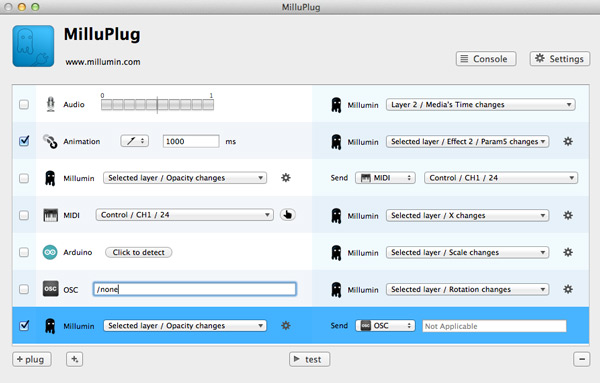Image resolution: width=600 pixels, height=383 pixels.
Task: Open gear settings for Scale changes target
Action: coord(568,253)
